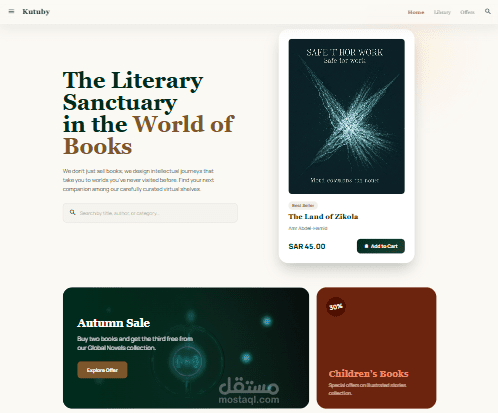498x413 pixels.
Task: Click the 30% discount badge
Action: (x=336, y=307)
